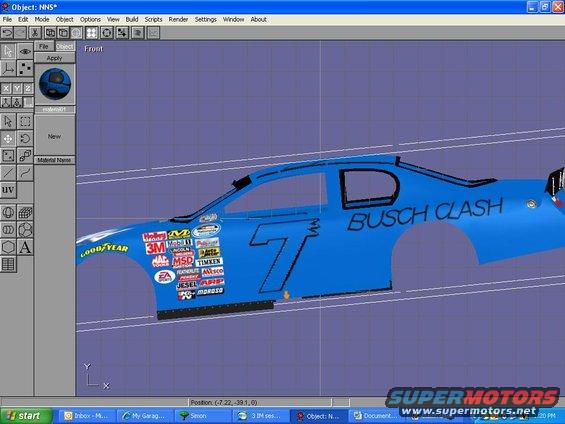Click the Position readout in status bar
The width and height of the screenshot is (565, 424).
coord(260,402)
